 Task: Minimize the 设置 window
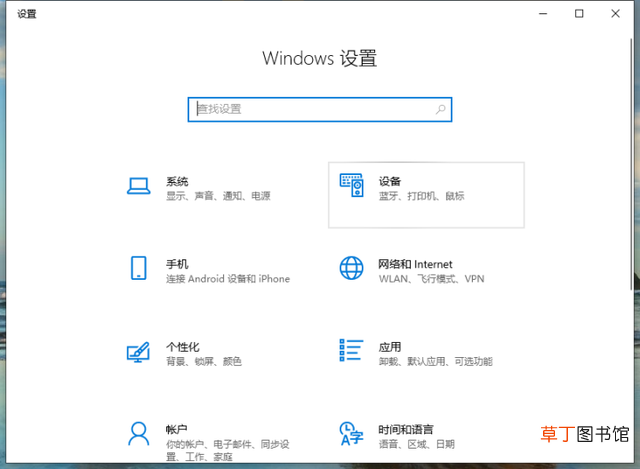click(x=543, y=14)
